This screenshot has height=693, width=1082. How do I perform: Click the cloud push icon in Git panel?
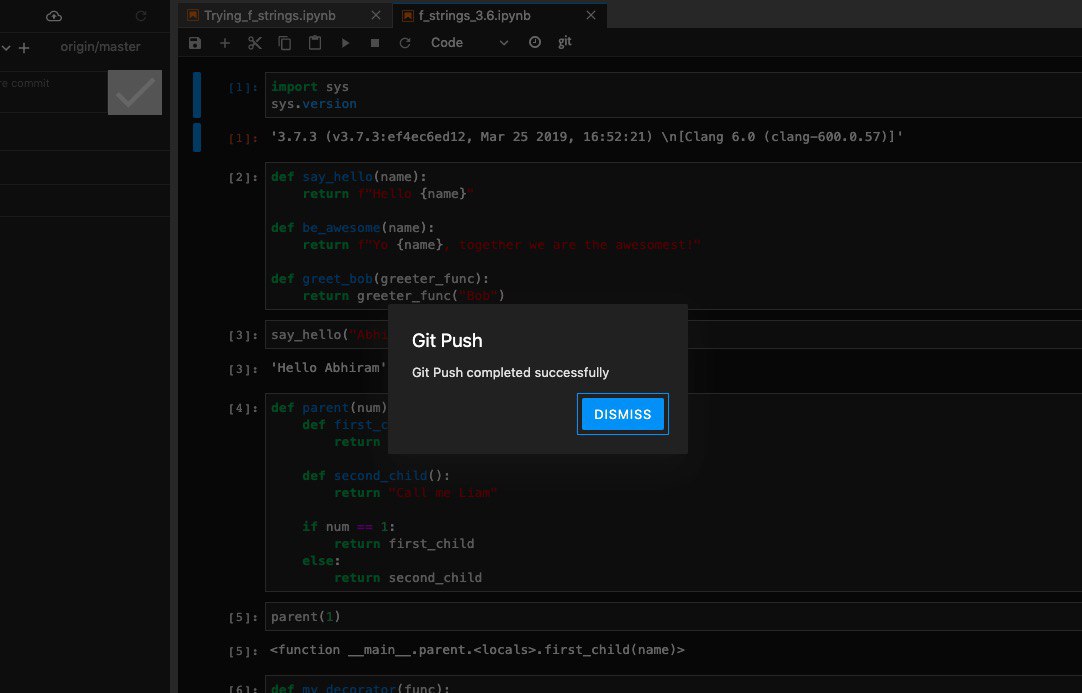pyautogui.click(x=54, y=16)
